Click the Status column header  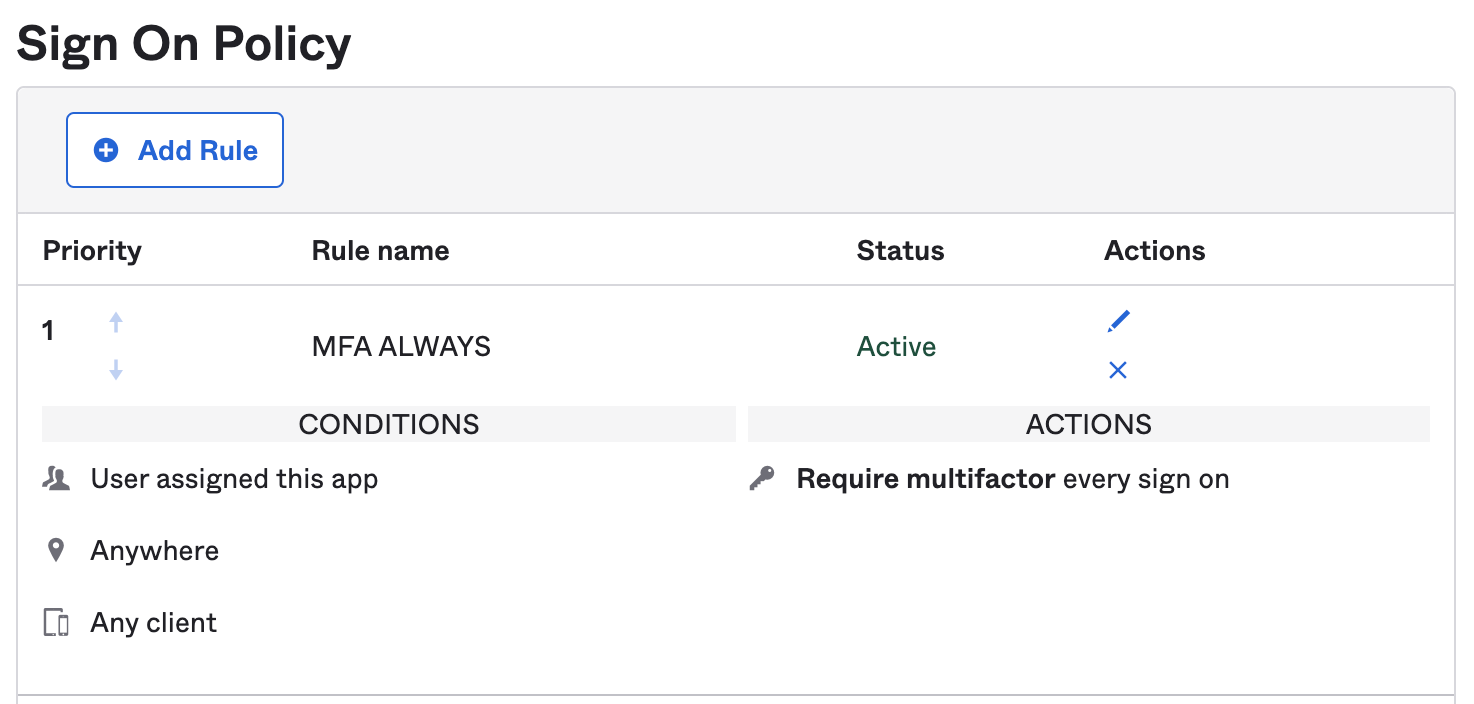[x=899, y=250]
